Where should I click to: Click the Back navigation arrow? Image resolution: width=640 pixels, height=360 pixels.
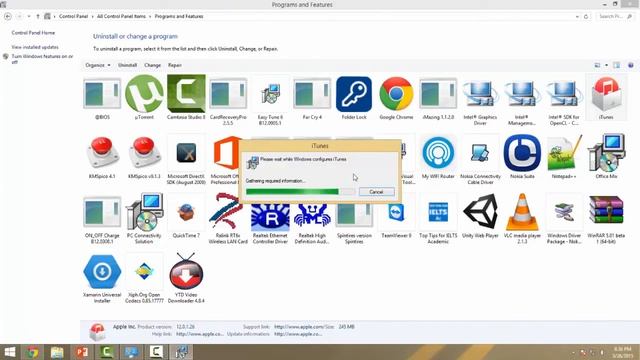point(8,16)
